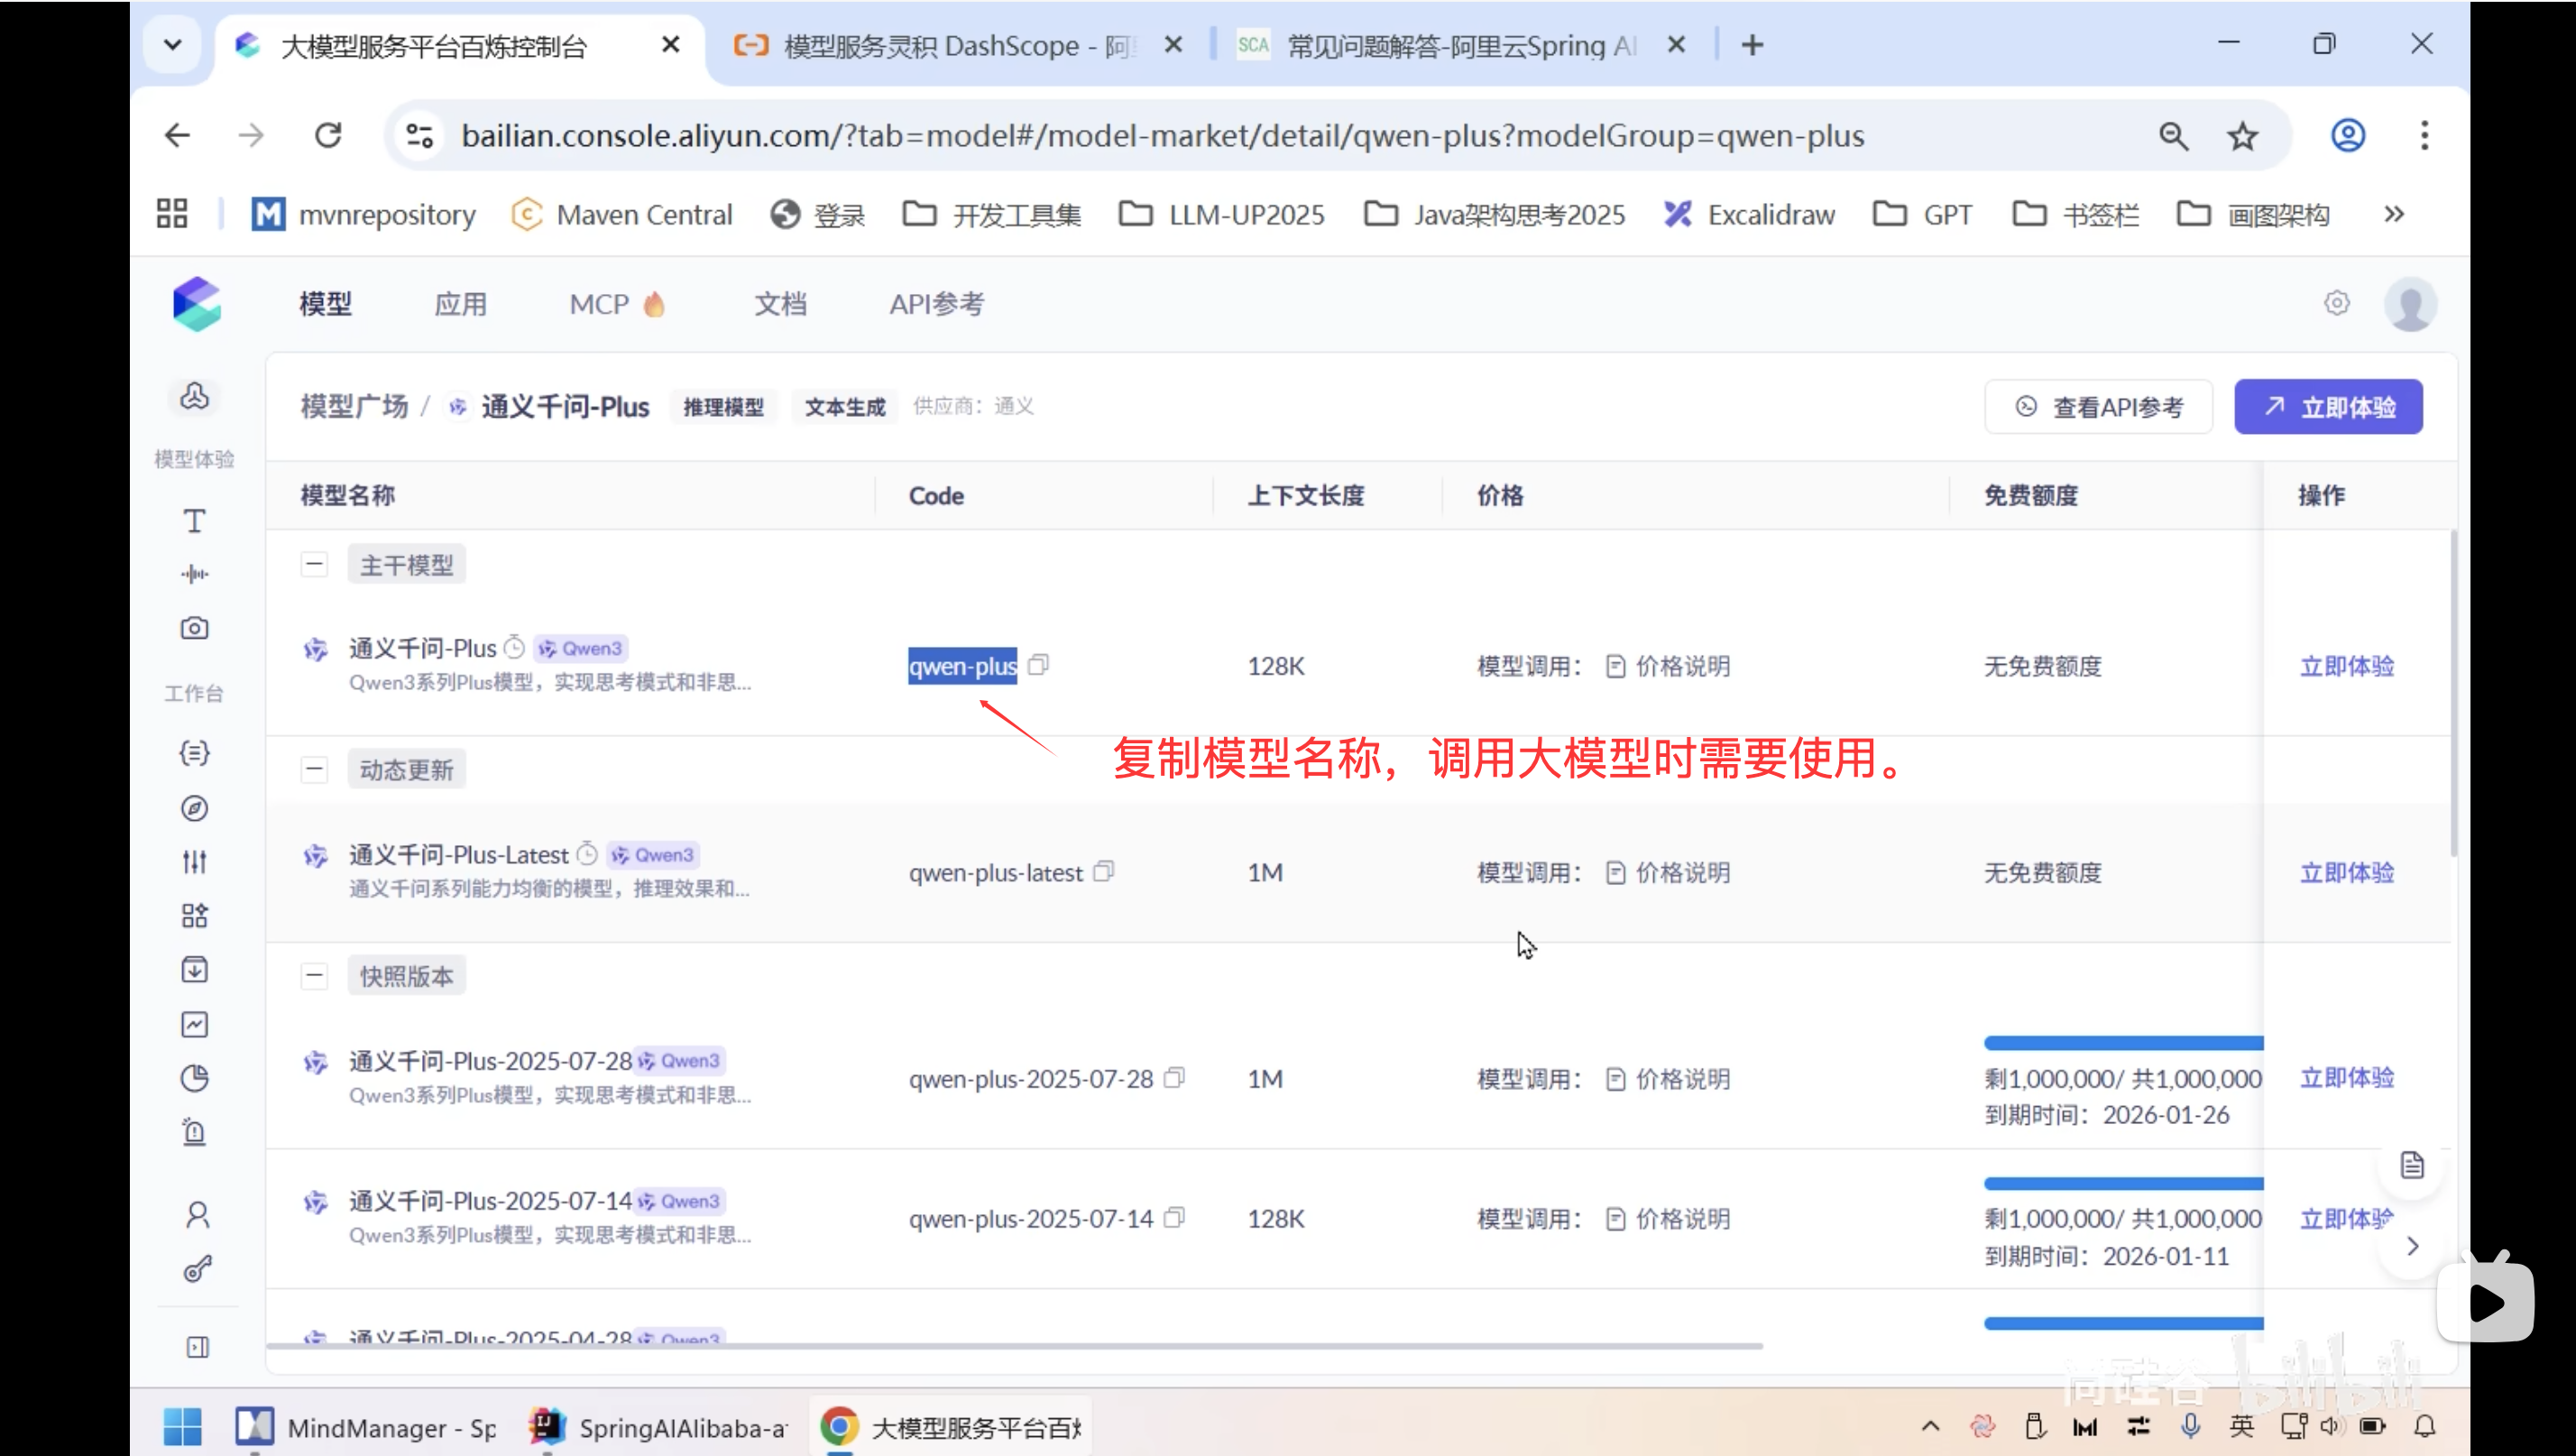The width and height of the screenshot is (2576, 1456).
Task: Toggle the 推理模型 filter tag
Action: [723, 406]
